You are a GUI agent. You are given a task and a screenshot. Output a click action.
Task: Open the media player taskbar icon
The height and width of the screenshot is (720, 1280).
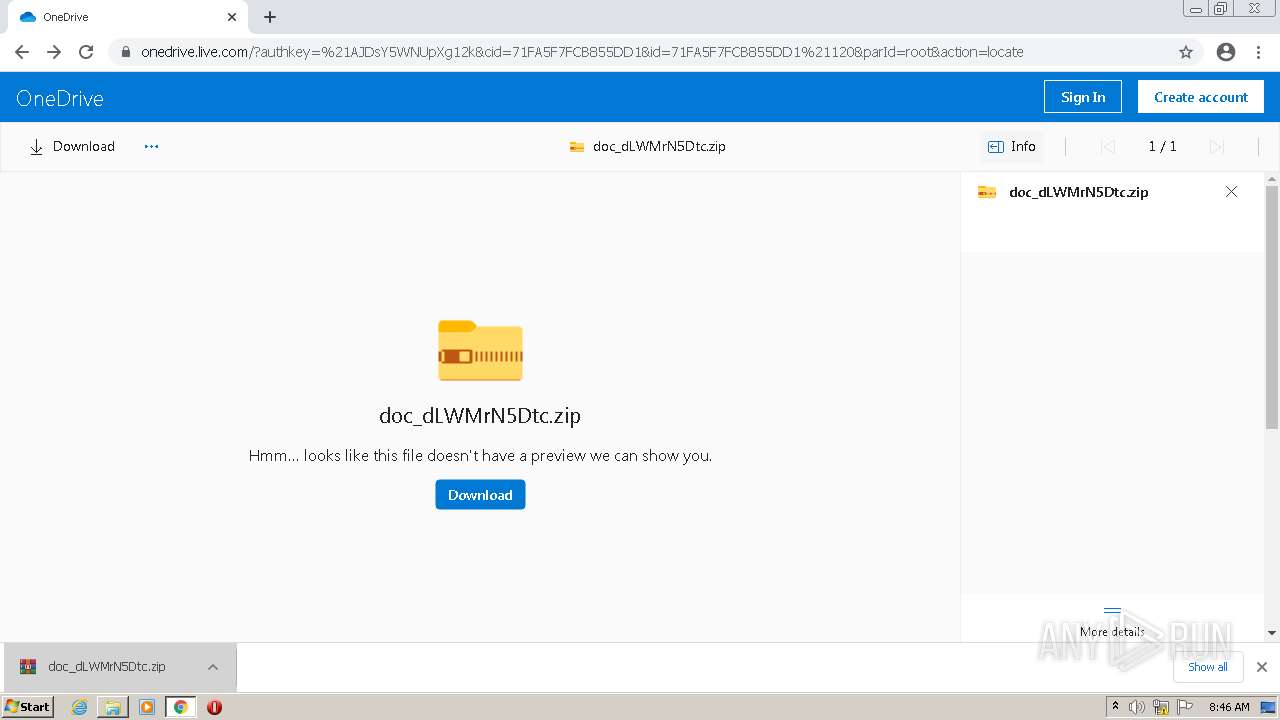point(147,707)
